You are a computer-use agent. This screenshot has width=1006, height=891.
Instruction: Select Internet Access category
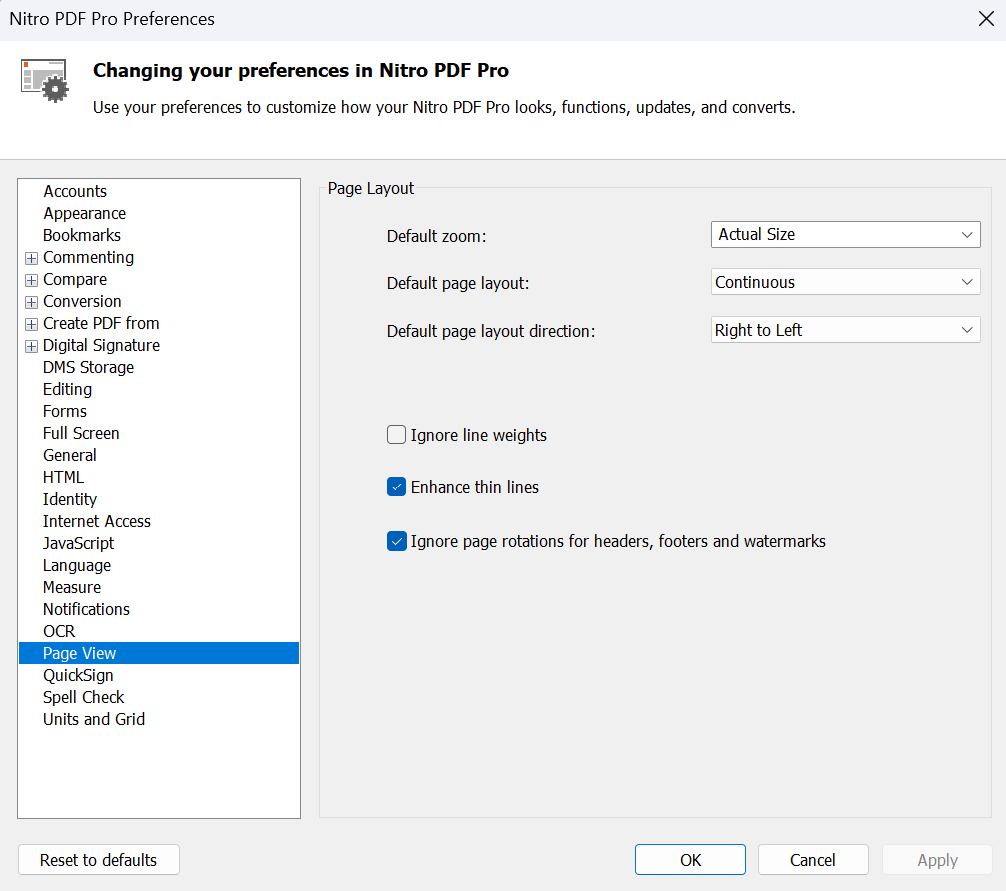coord(97,521)
